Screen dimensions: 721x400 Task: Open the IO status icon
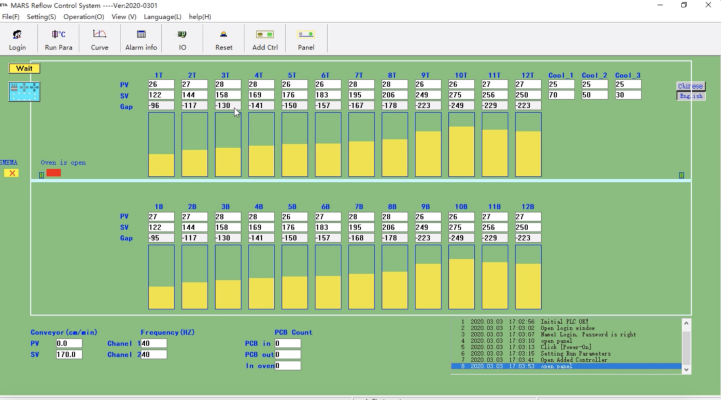click(x=182, y=39)
